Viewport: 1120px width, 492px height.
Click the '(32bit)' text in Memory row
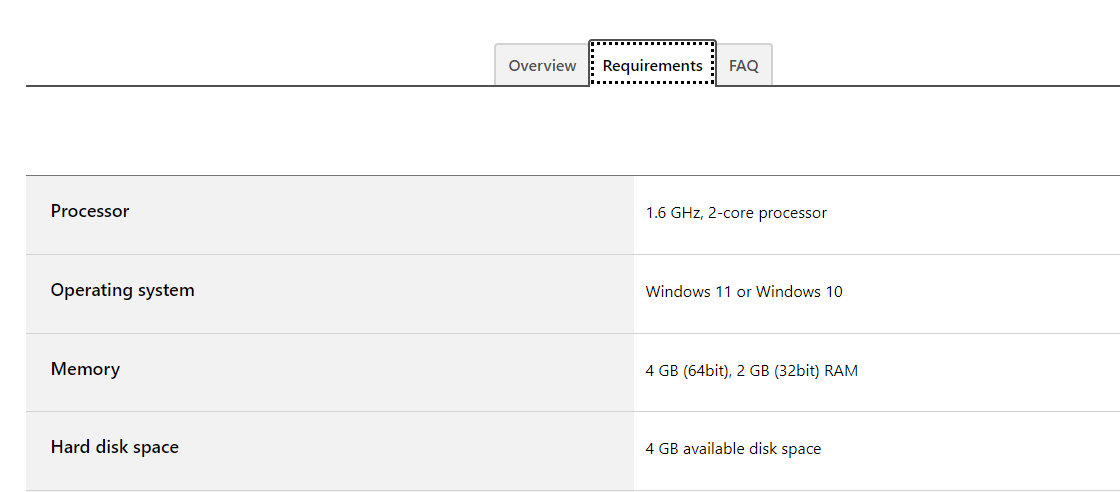pyautogui.click(x=793, y=371)
